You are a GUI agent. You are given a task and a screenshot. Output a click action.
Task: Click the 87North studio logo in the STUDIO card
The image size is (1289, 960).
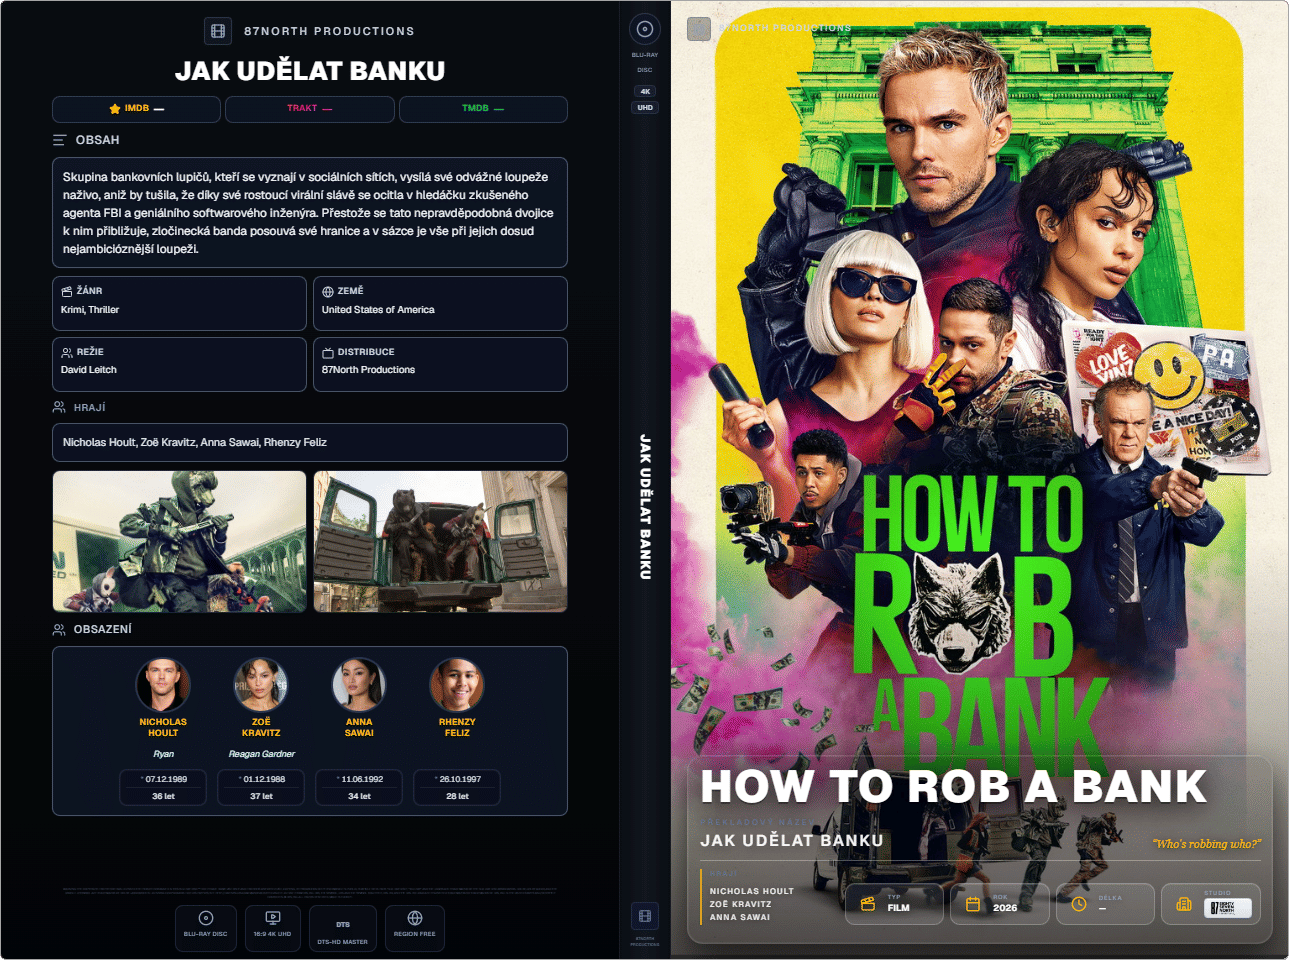click(1227, 908)
